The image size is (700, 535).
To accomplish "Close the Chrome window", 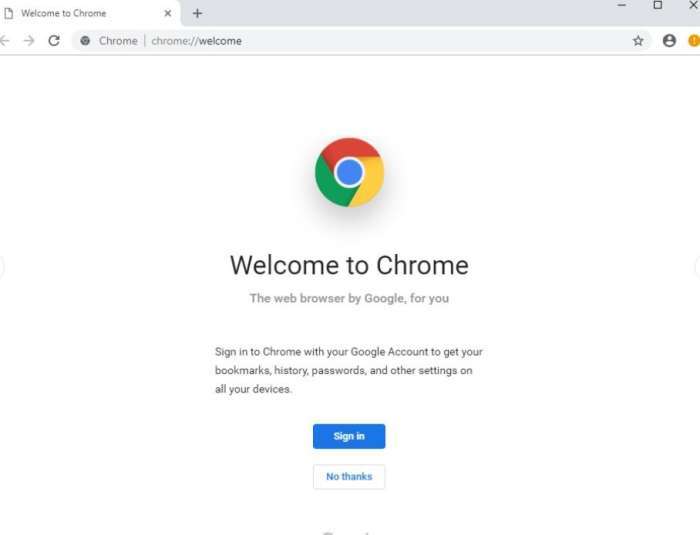I will [x=692, y=6].
